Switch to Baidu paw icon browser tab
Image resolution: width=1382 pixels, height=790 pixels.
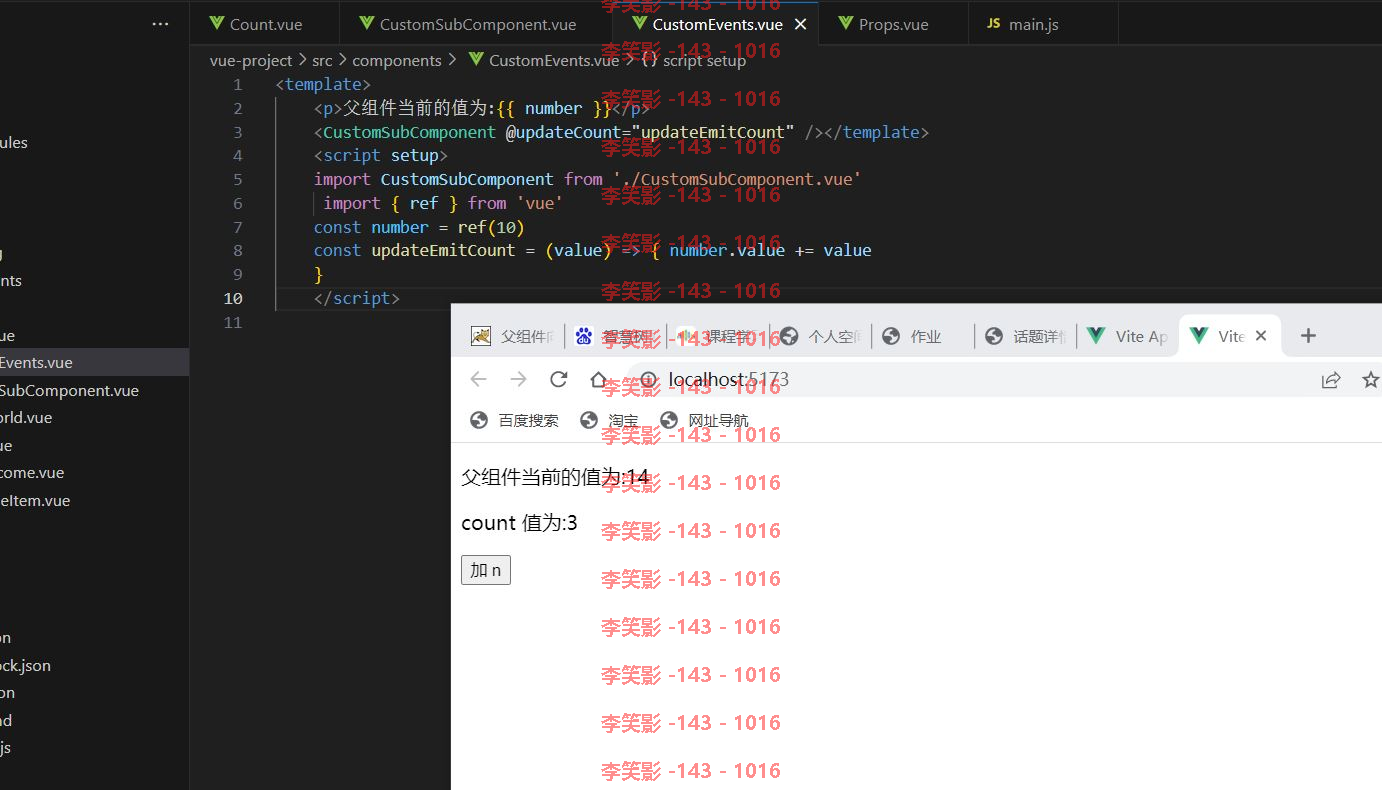point(615,336)
